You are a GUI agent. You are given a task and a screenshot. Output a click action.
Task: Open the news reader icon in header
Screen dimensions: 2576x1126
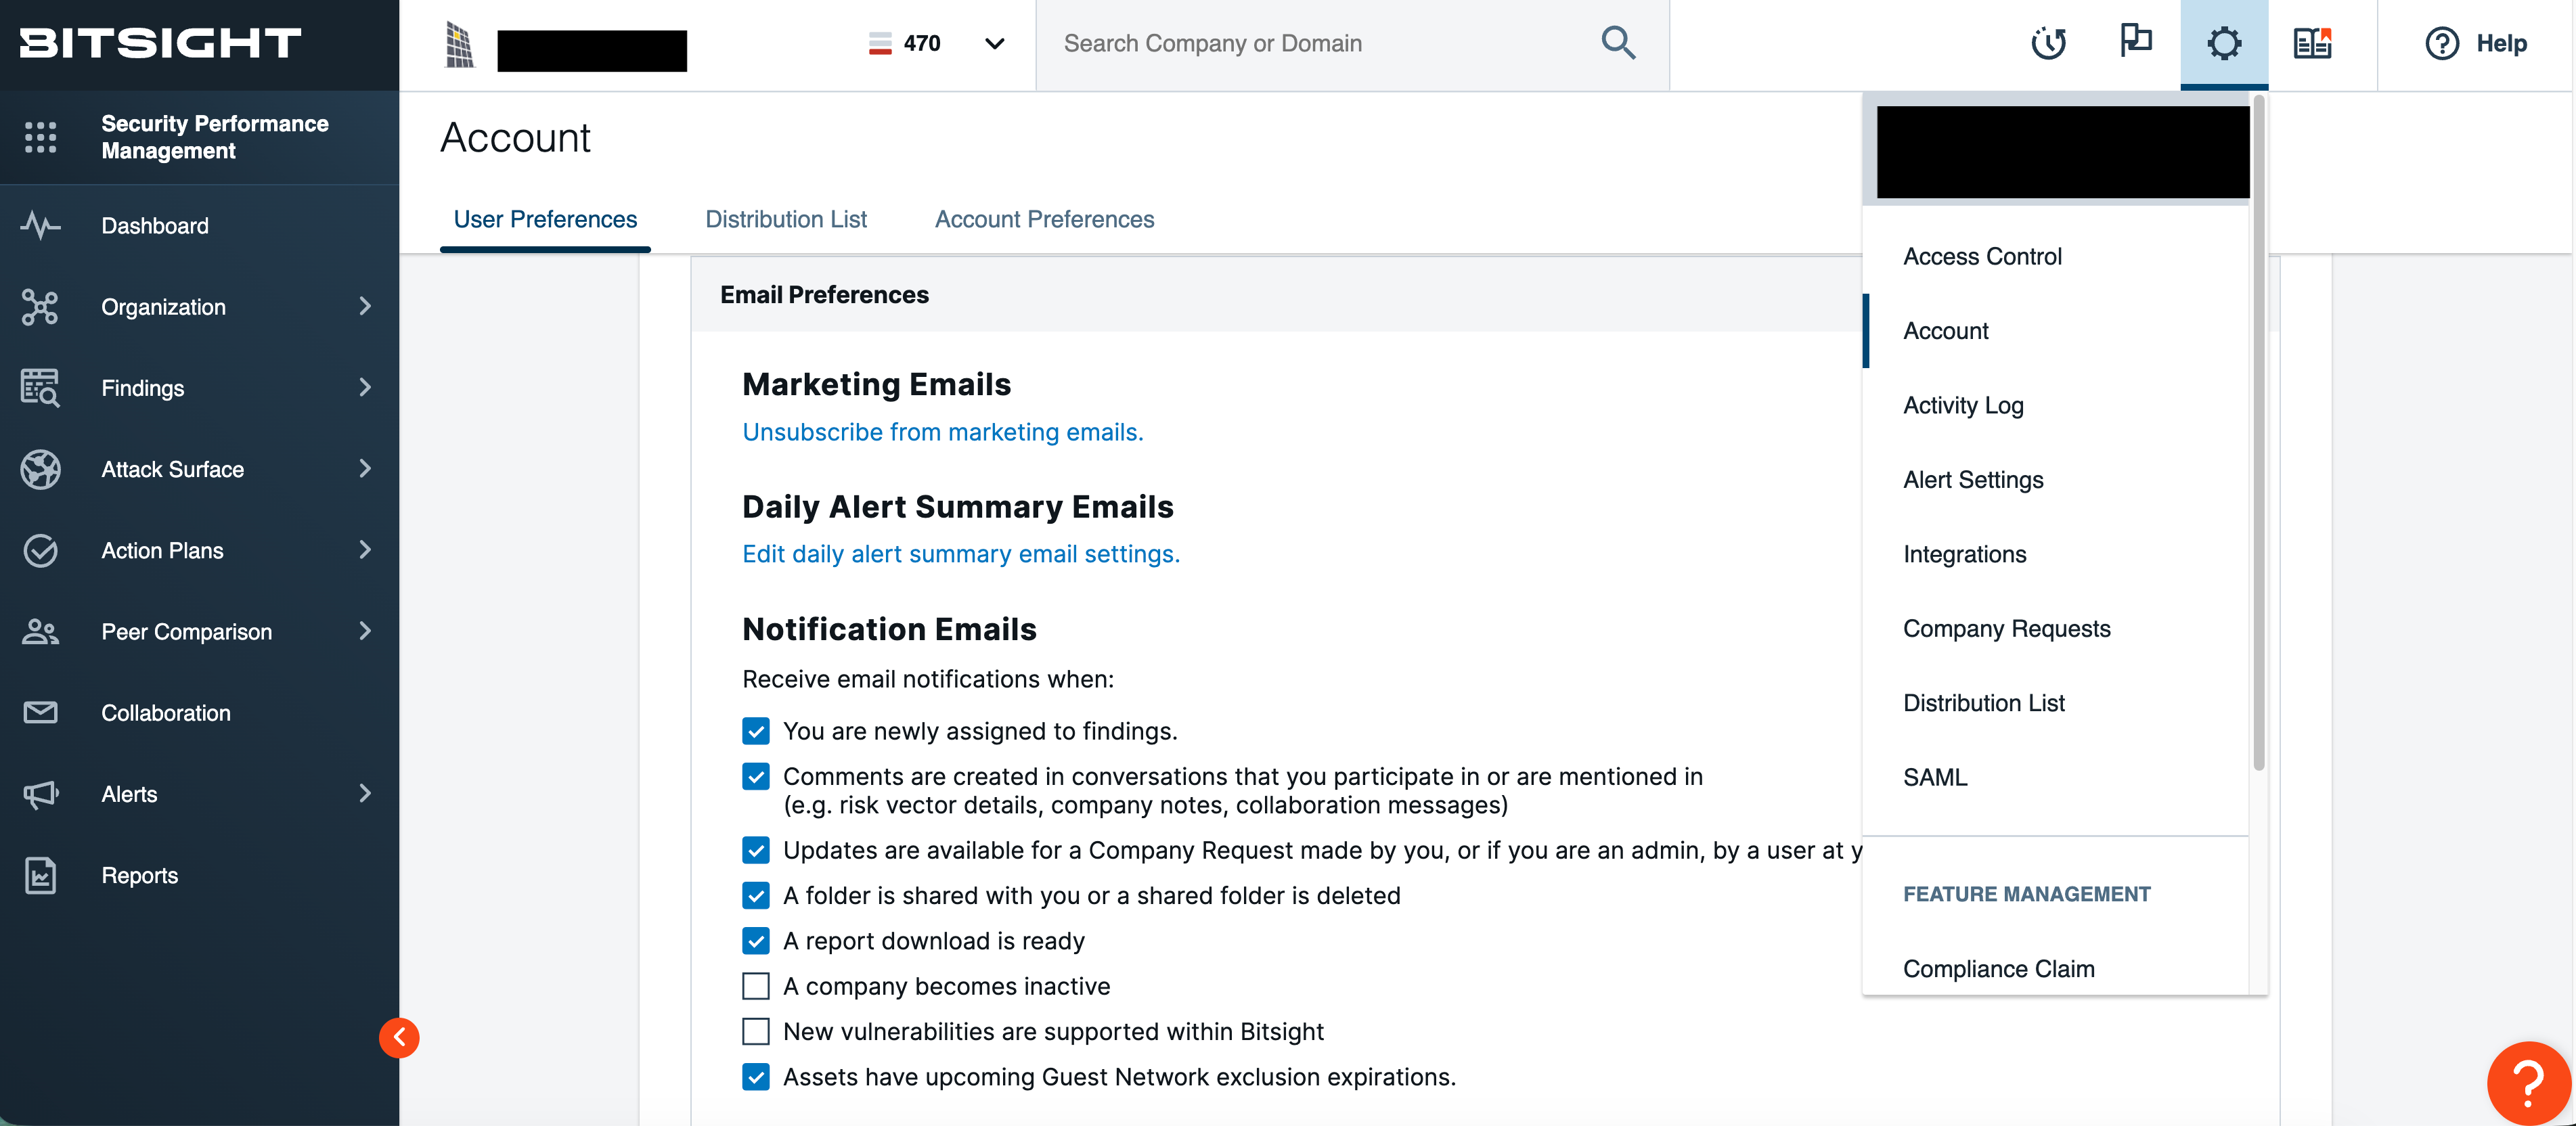coord(2312,43)
